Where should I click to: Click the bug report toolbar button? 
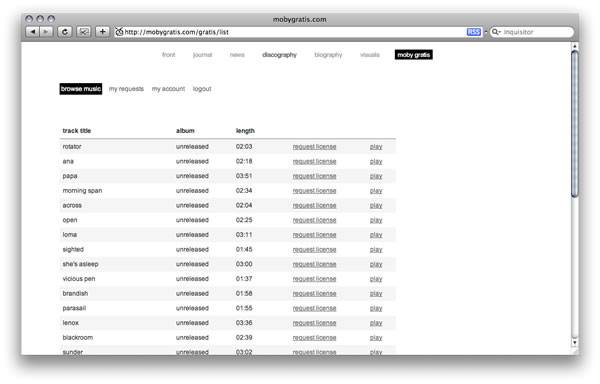(x=83, y=32)
